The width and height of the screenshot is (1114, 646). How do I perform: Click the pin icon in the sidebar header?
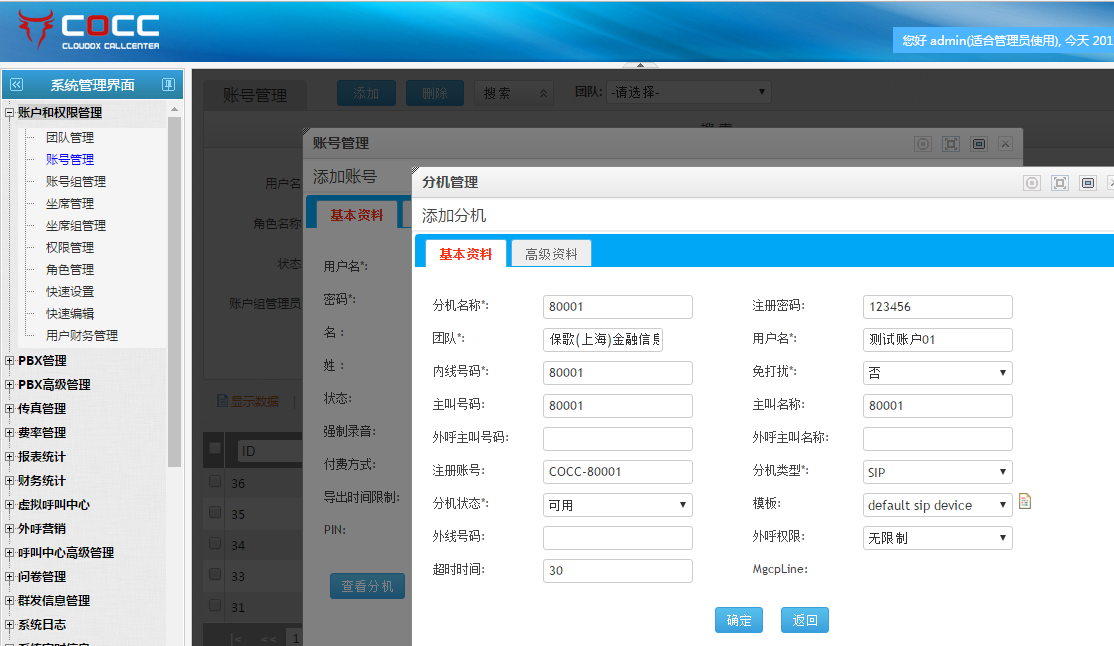pos(168,85)
